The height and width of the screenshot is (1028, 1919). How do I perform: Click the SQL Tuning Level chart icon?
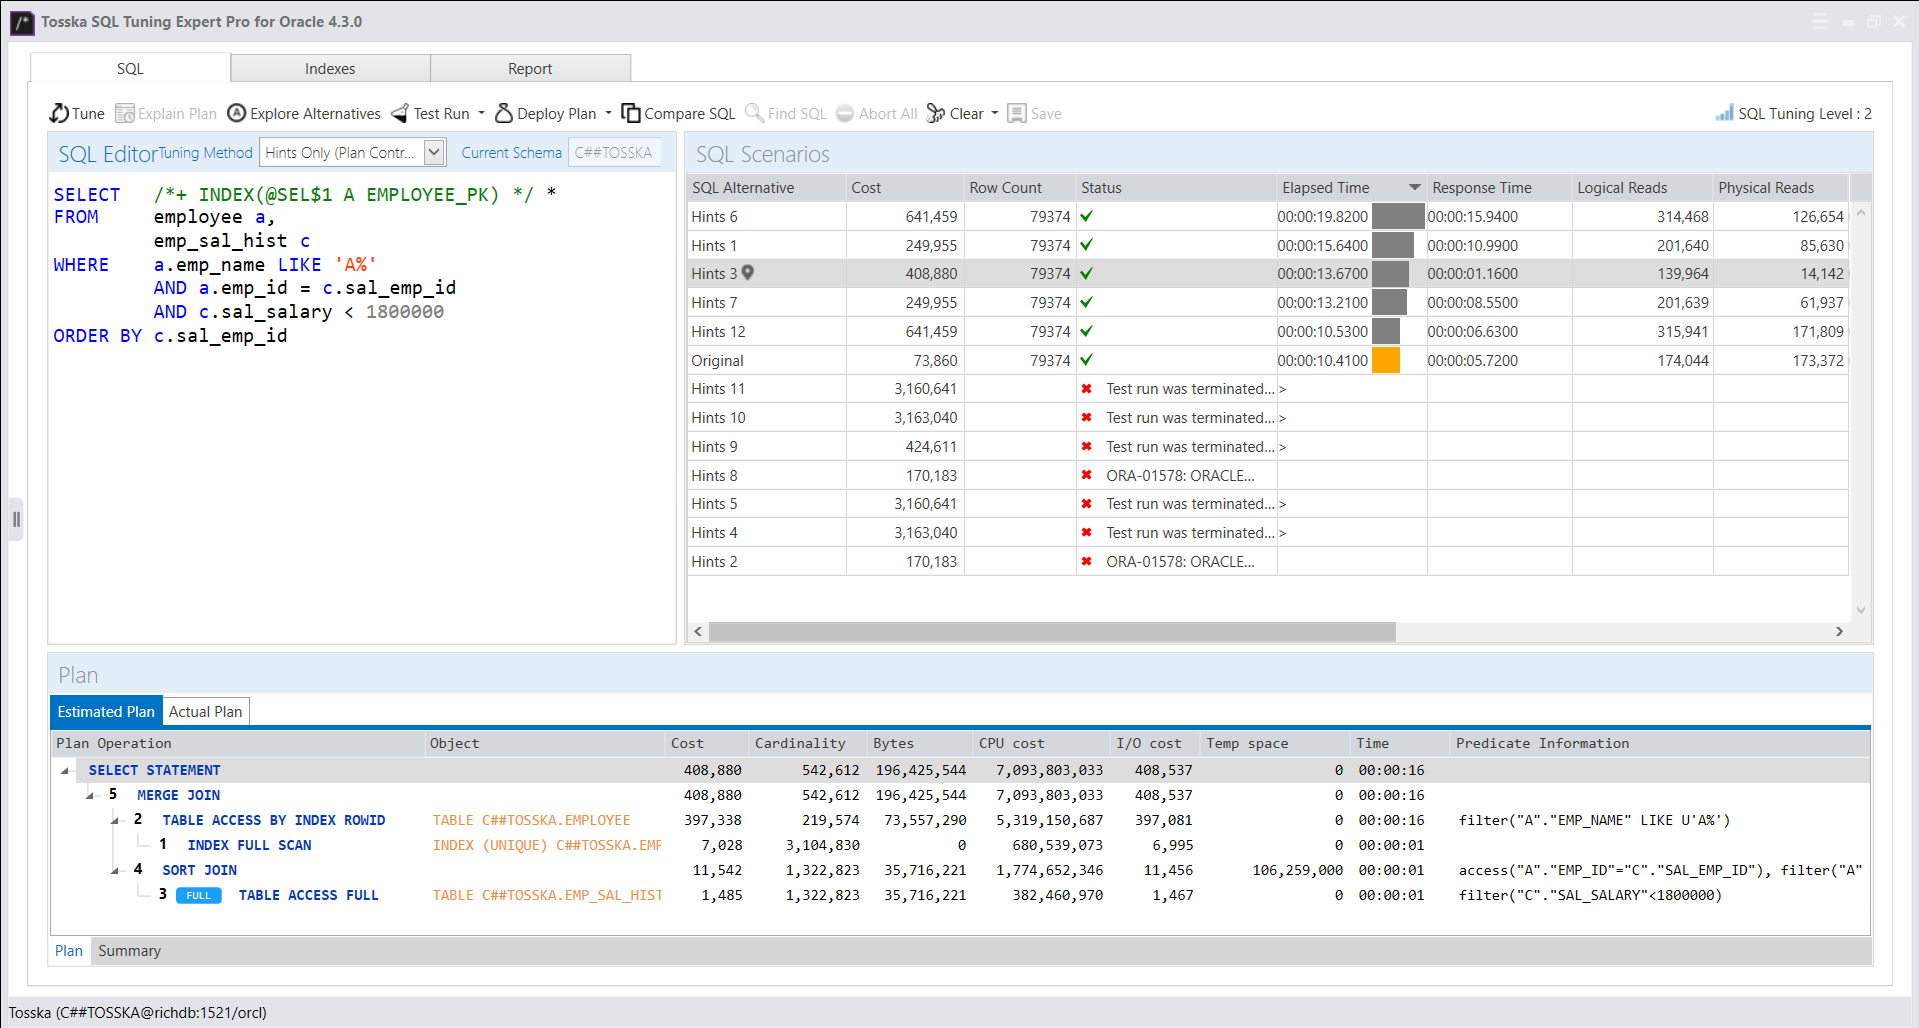pyautogui.click(x=1725, y=113)
